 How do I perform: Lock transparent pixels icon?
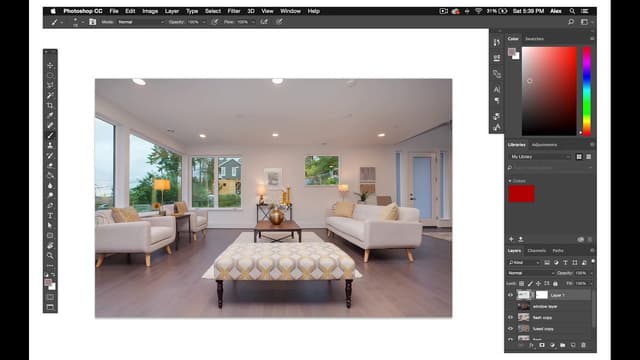(x=521, y=283)
